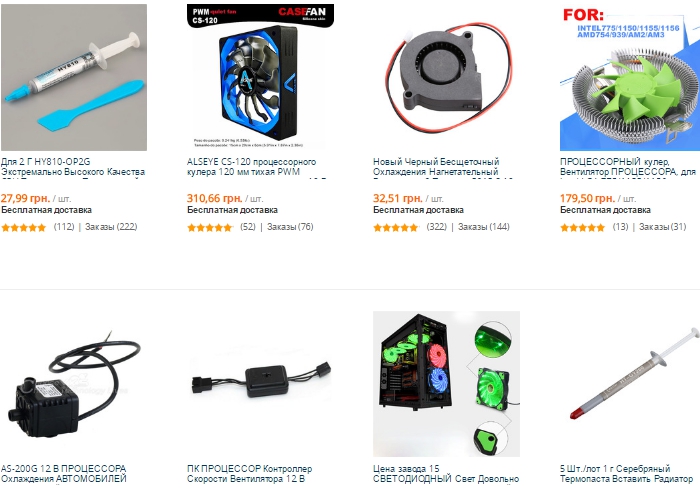The image size is (700, 488).
Task: Open the green CPU cooler product image
Action: (630, 77)
